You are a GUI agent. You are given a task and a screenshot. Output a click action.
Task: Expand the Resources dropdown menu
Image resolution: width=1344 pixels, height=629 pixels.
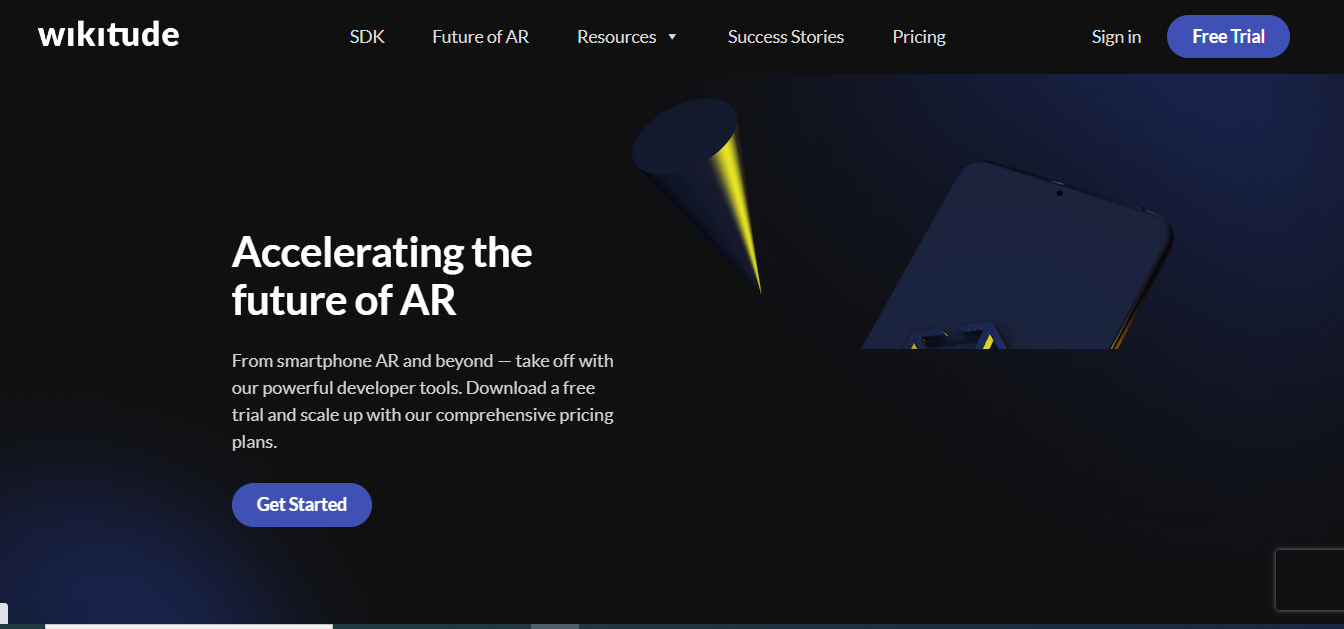coord(627,37)
